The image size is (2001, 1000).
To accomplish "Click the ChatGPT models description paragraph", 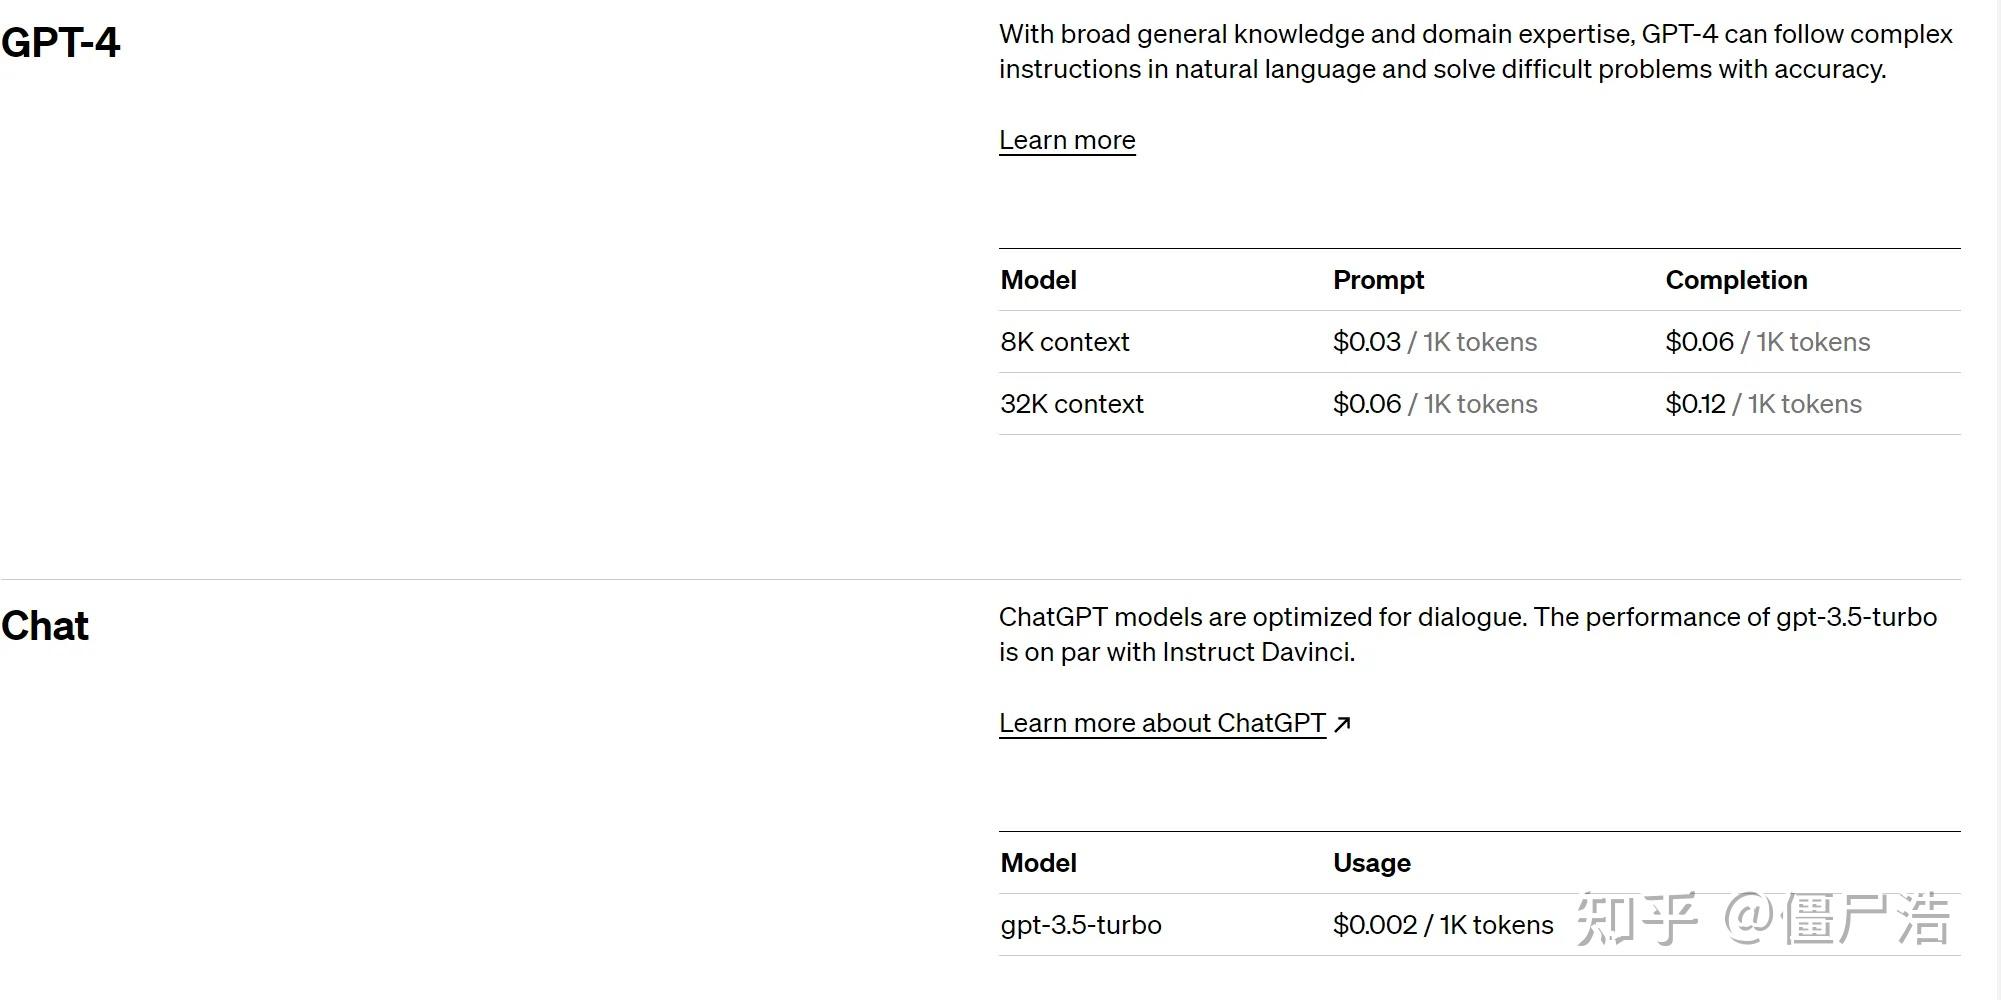I will coord(1467,634).
